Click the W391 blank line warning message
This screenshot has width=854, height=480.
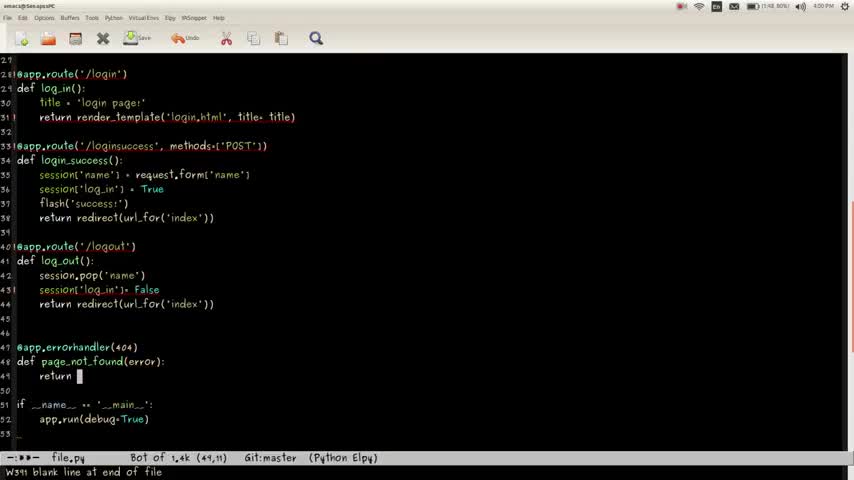(x=84, y=472)
